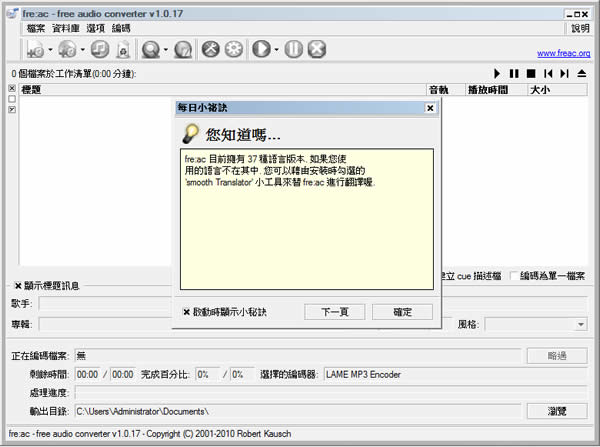
Task: Click the 瀏覽 browse button
Action: coord(557,411)
